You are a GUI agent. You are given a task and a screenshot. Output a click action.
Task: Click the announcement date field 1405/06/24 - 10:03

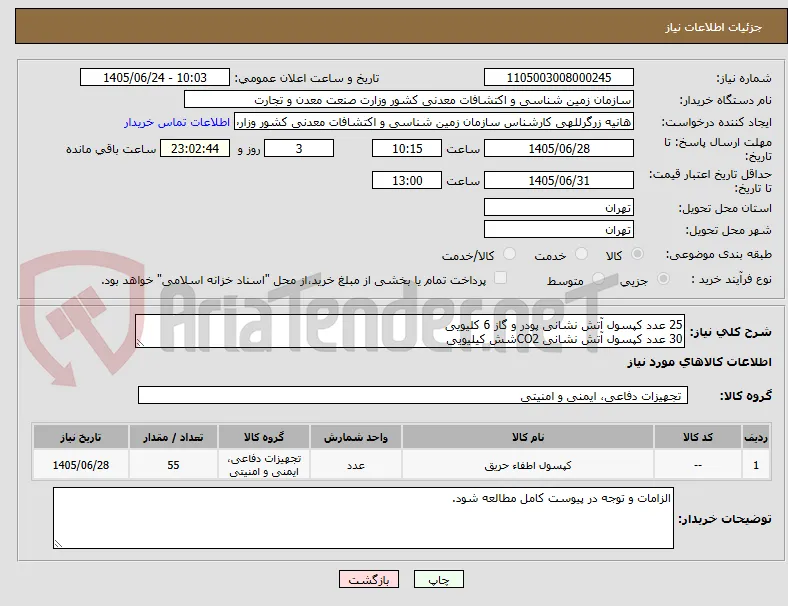pyautogui.click(x=155, y=77)
